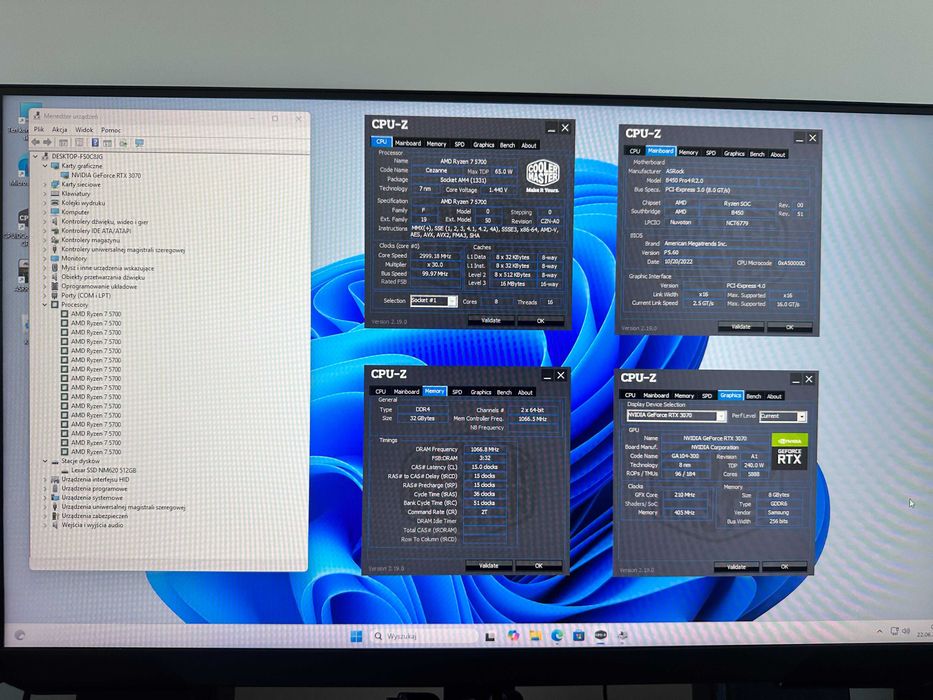Expand Klawiatury category
933x700 pixels.
45,193
